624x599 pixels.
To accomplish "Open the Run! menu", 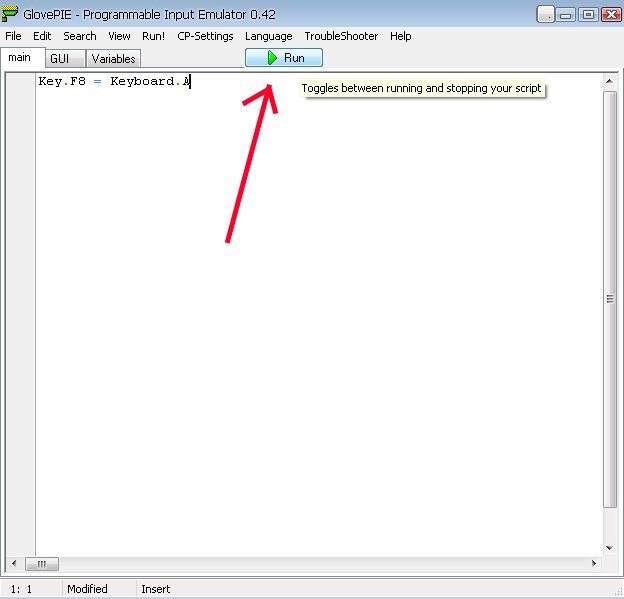I will click(153, 36).
